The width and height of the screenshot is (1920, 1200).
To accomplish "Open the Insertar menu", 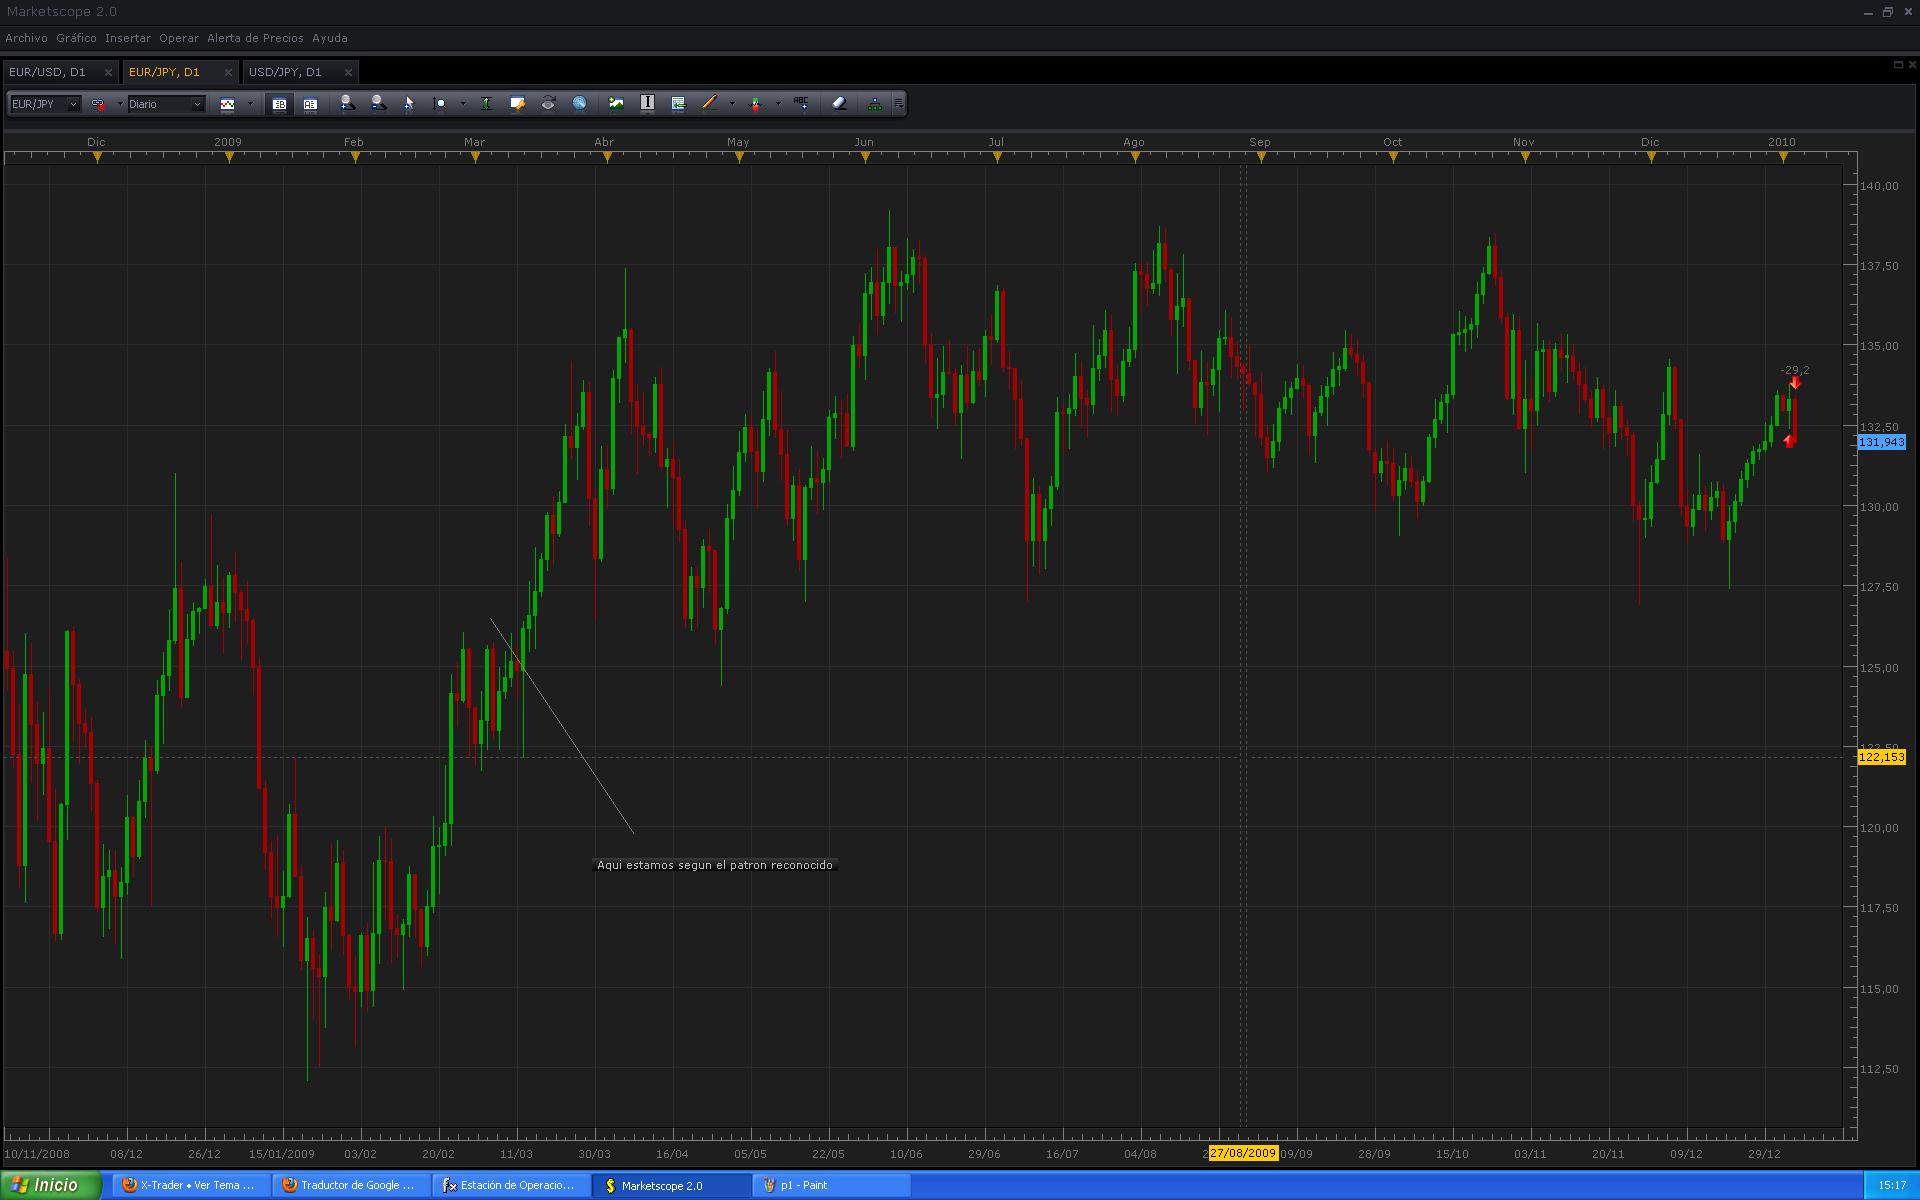I will pos(127,38).
